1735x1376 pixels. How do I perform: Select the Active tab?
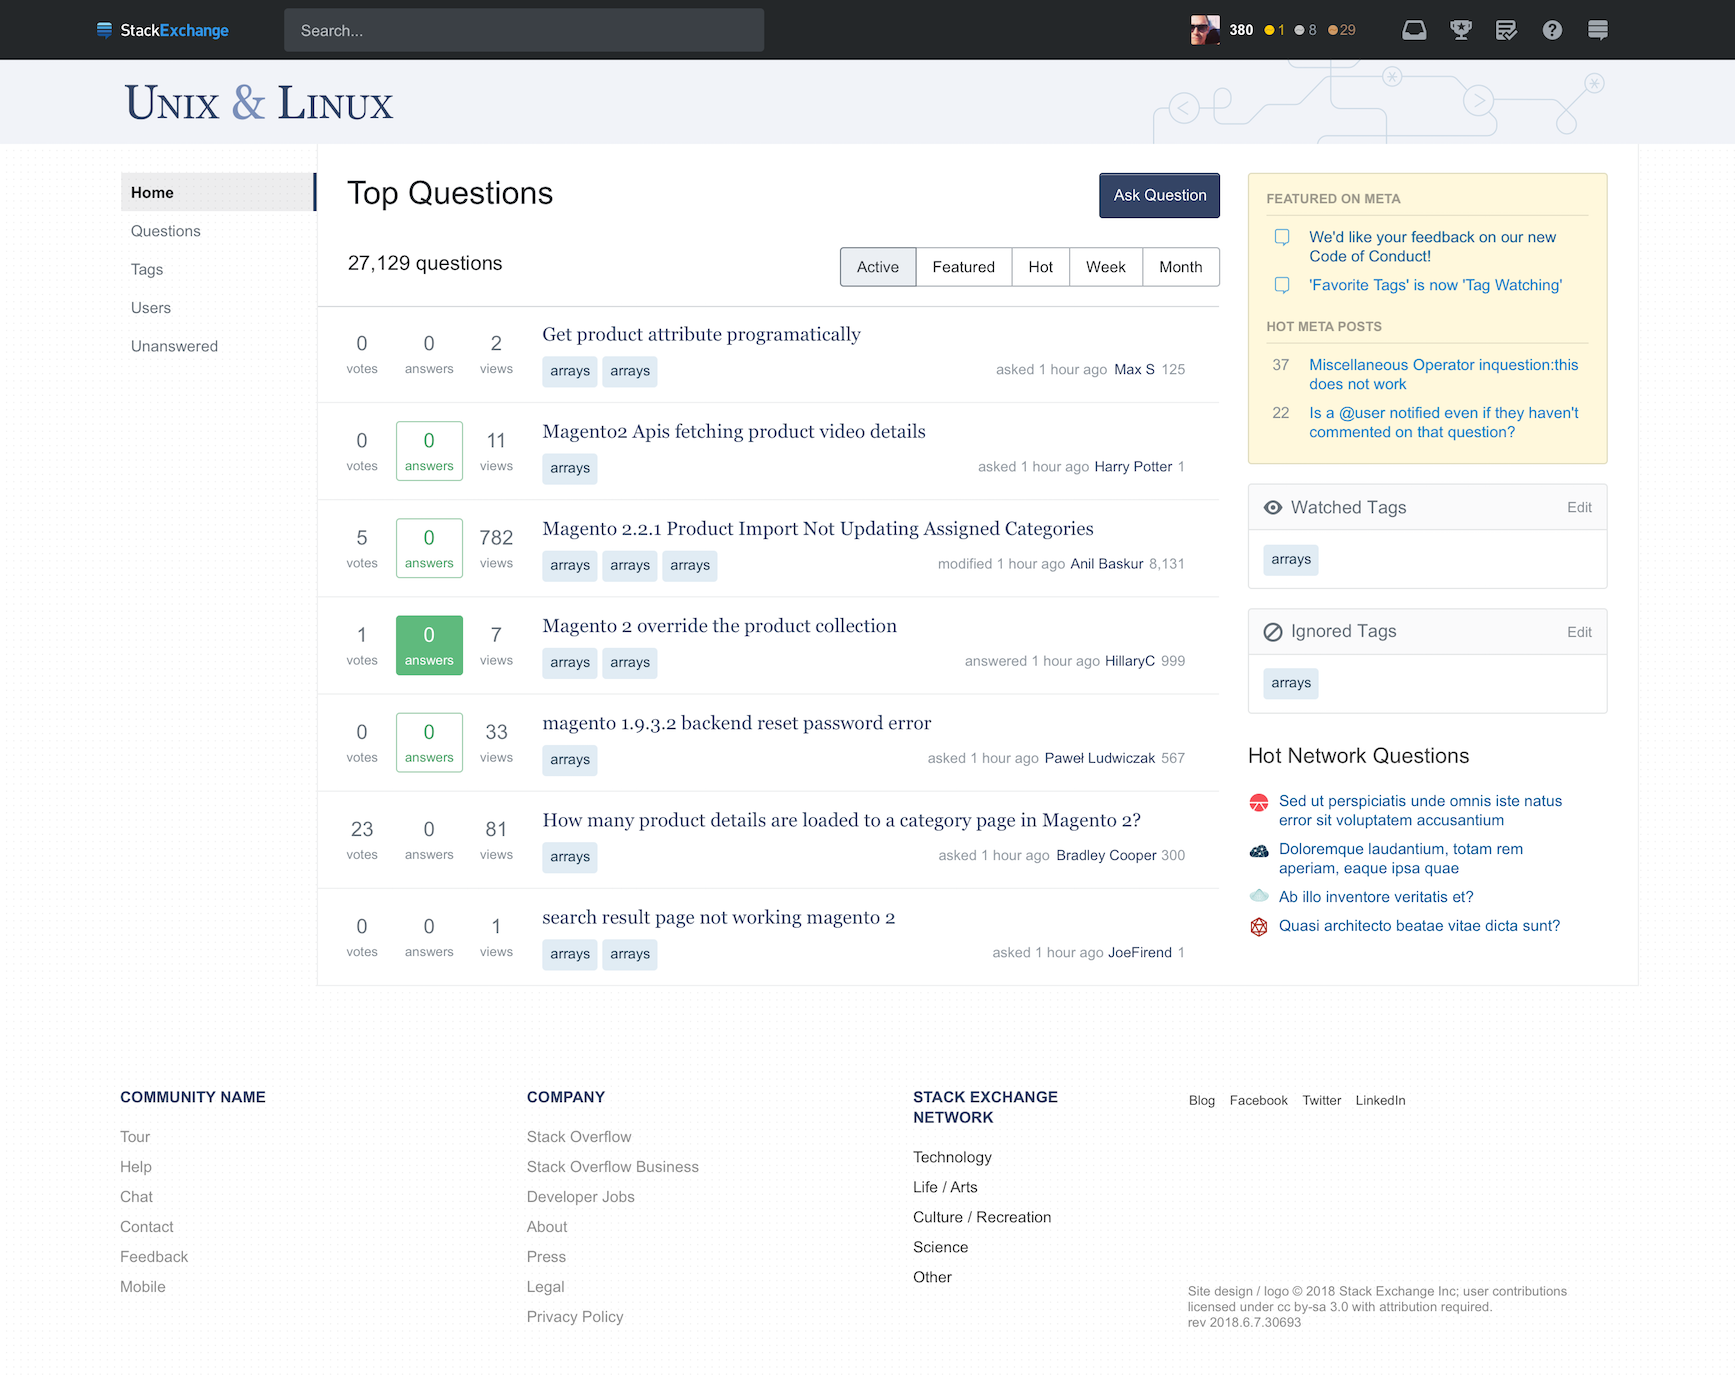tap(878, 267)
